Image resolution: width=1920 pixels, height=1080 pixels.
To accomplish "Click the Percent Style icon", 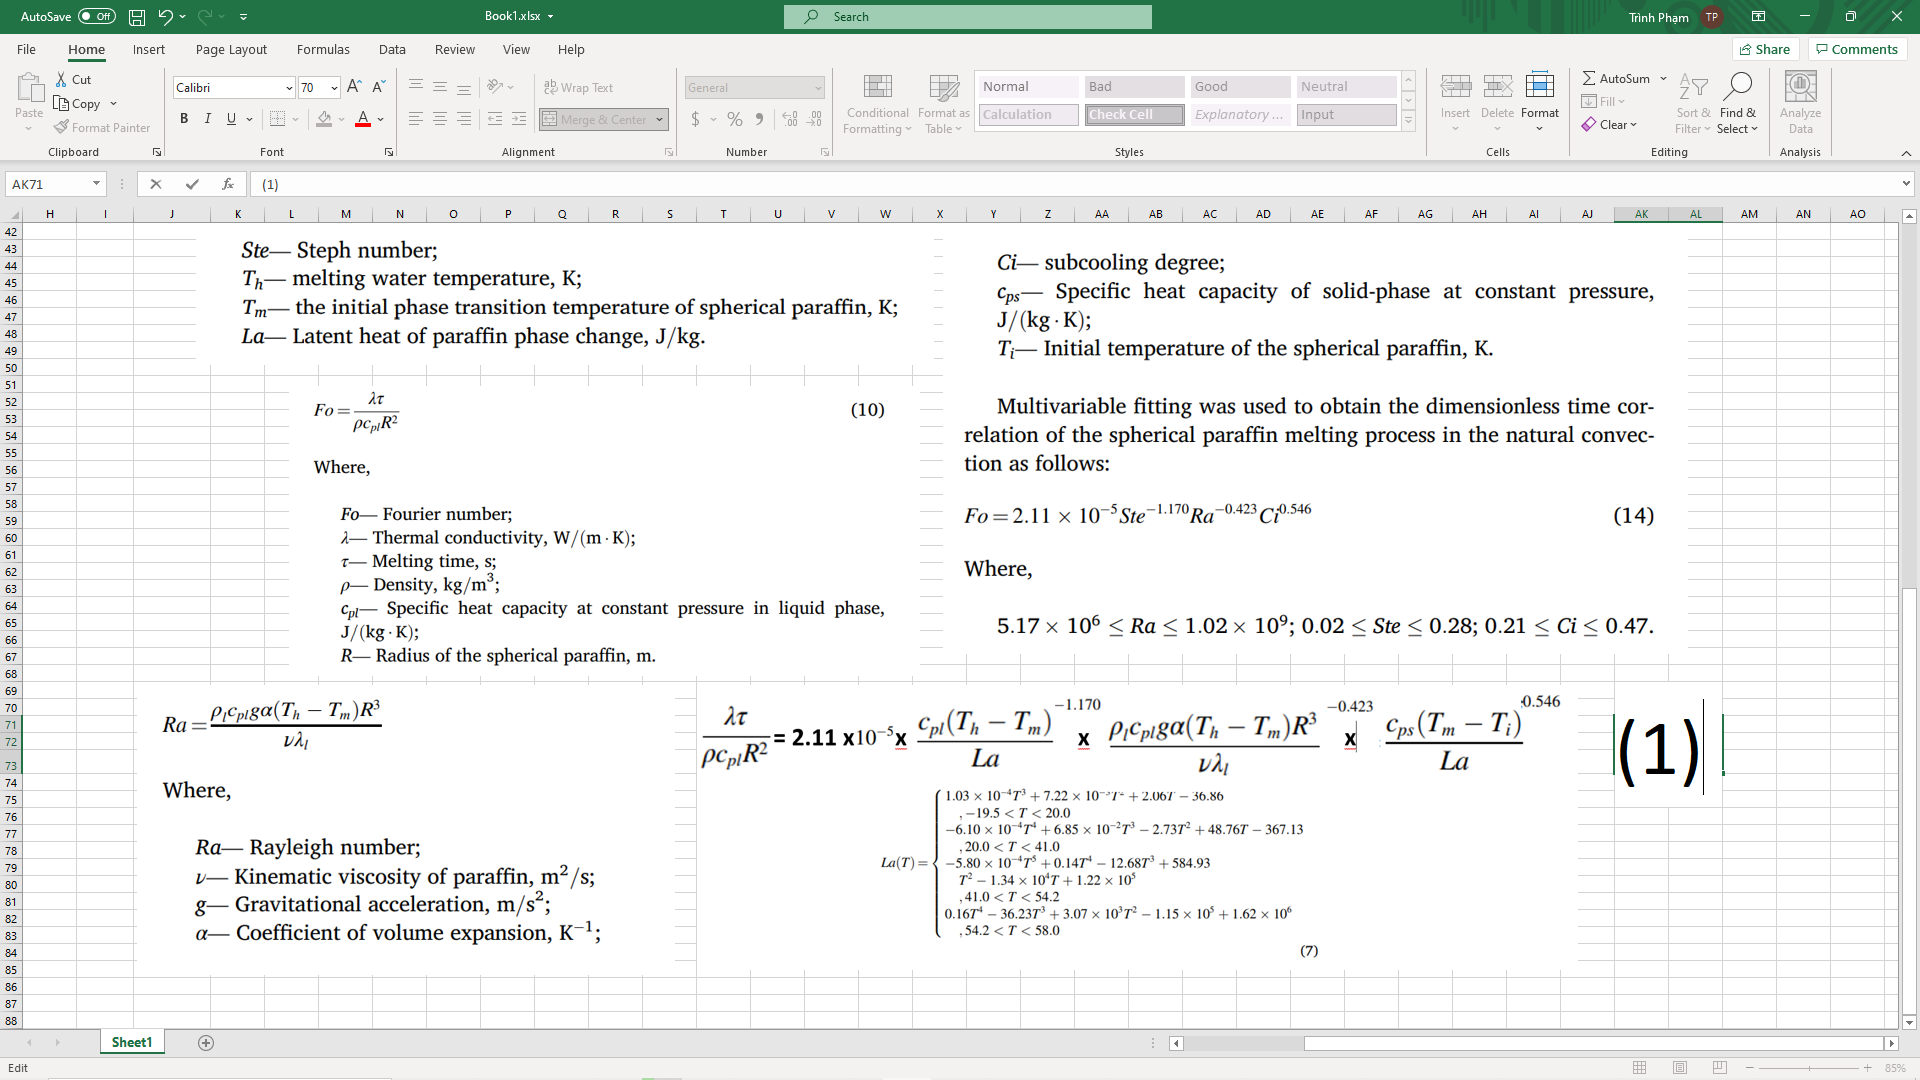I will pos(735,119).
